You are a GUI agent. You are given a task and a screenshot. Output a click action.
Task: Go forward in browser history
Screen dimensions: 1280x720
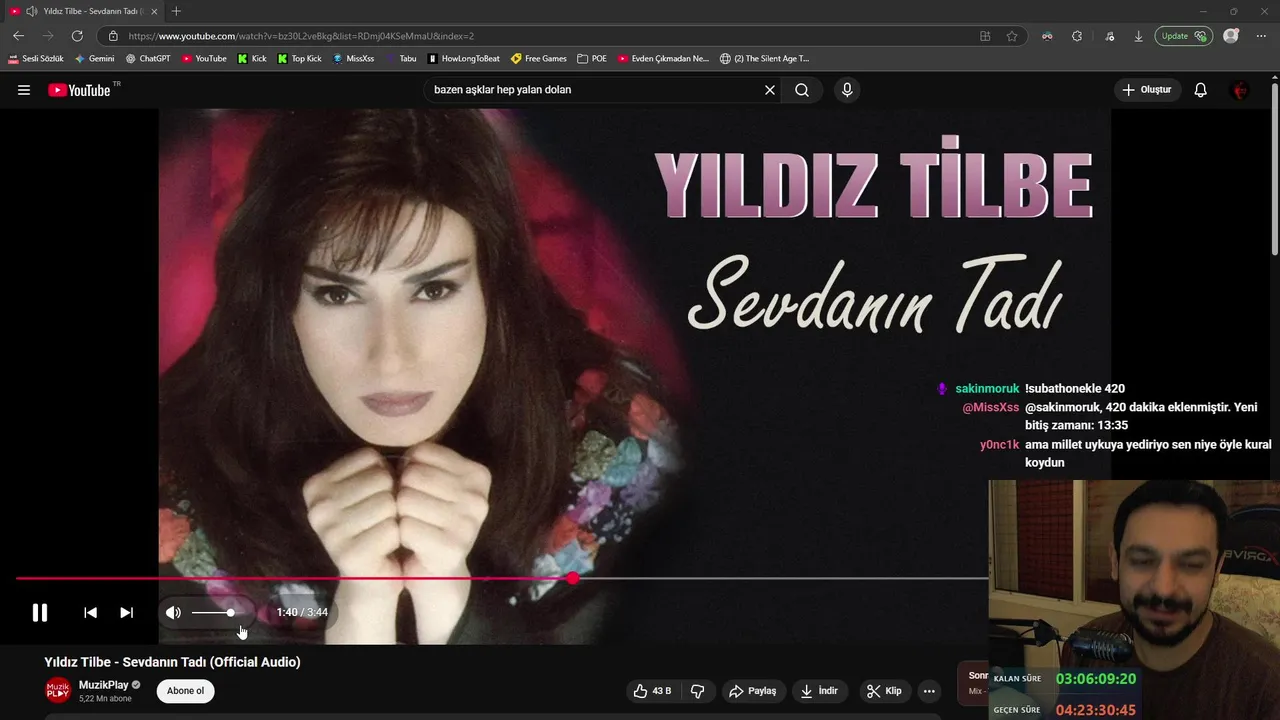tap(47, 36)
